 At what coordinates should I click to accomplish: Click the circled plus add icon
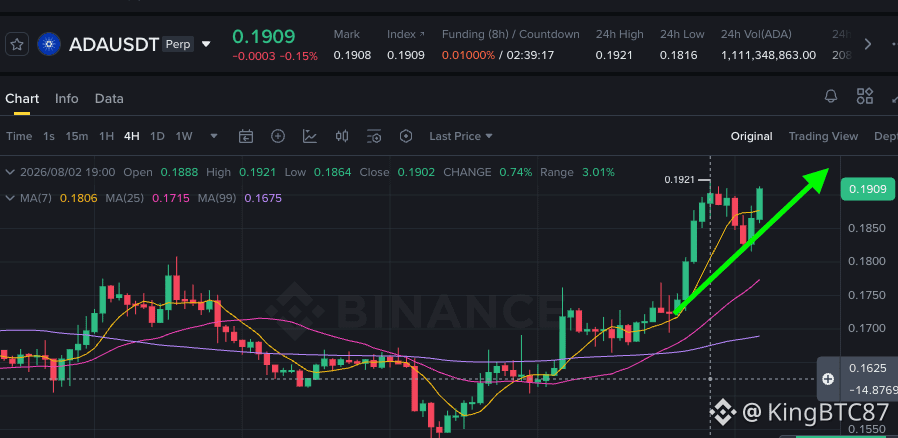click(278, 136)
